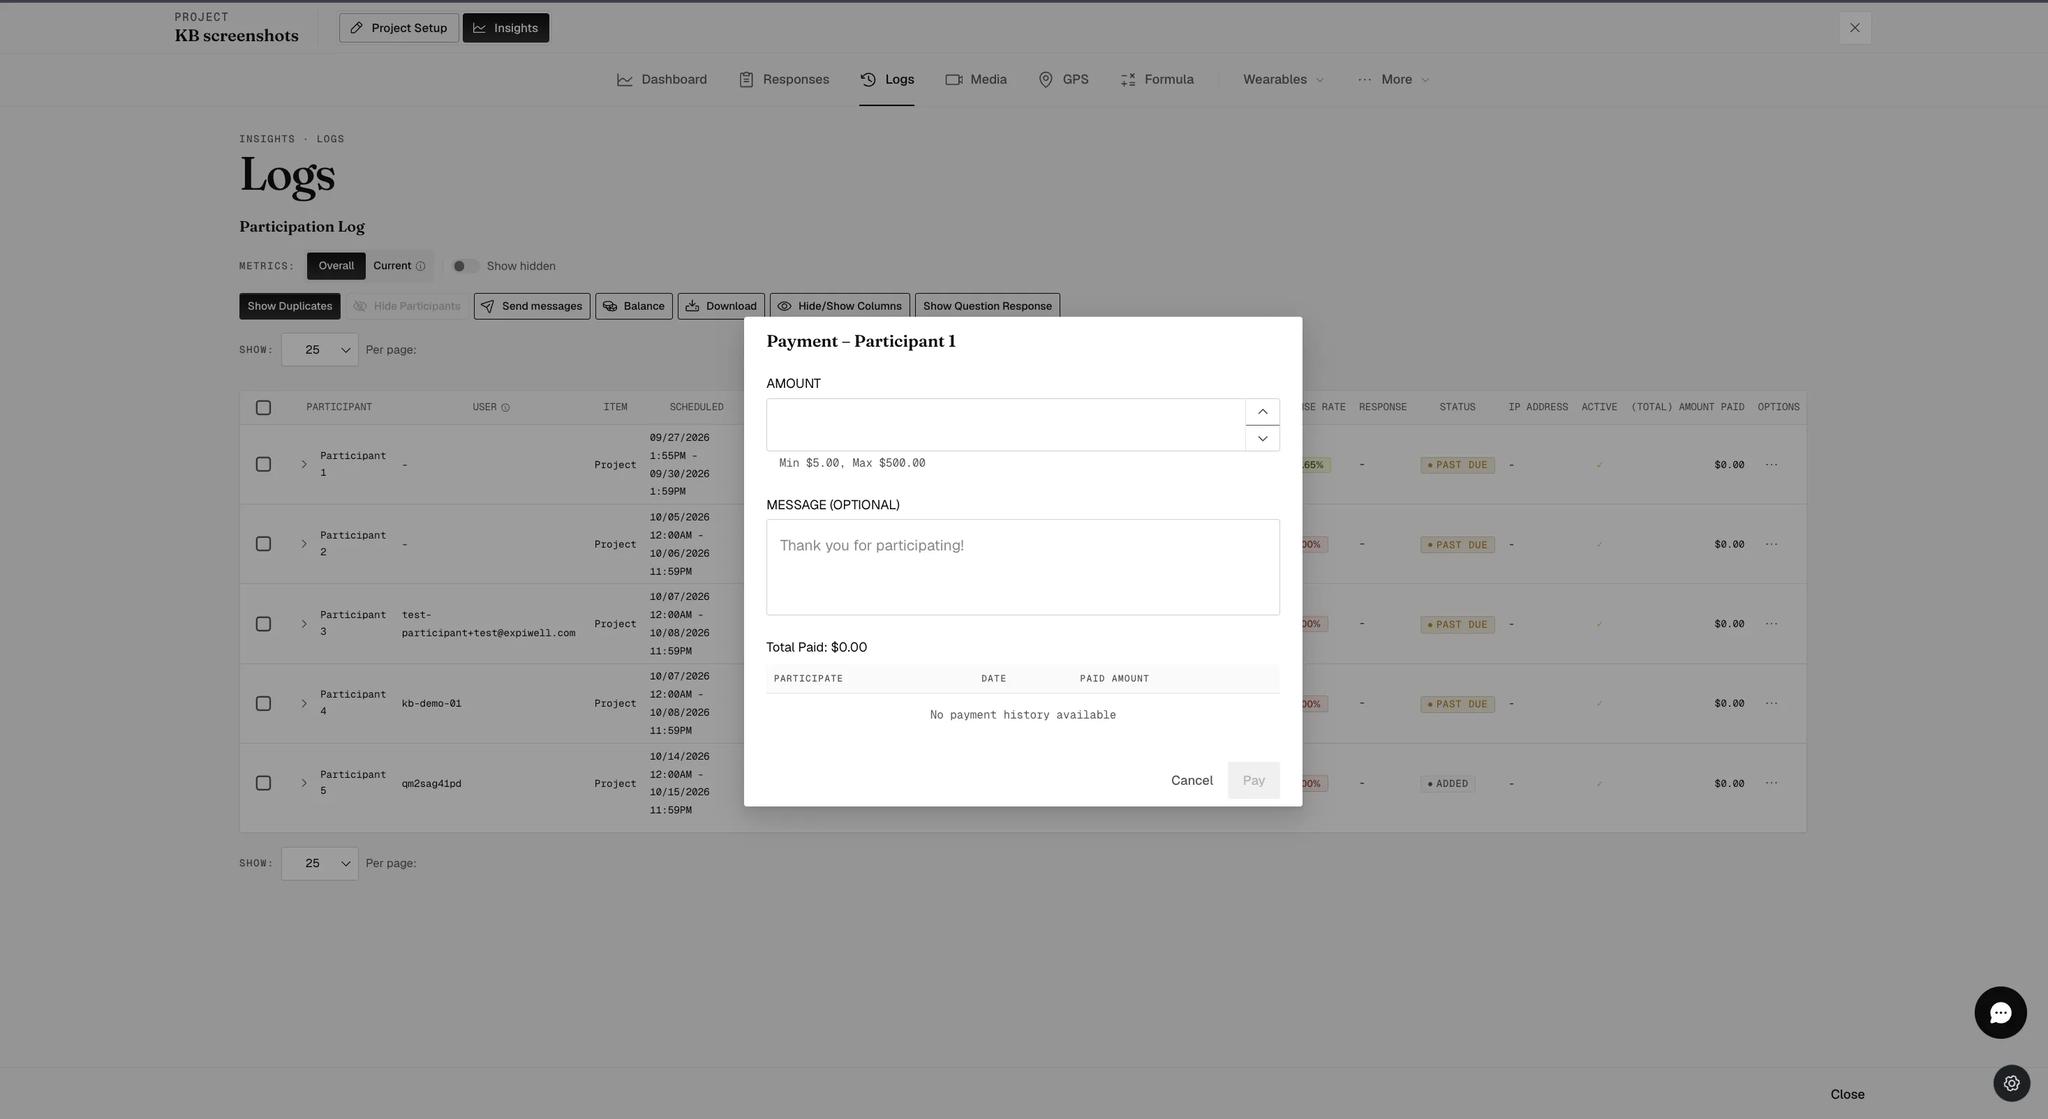Open the bottom Show per-page dropdown
The height and width of the screenshot is (1119, 2048).
coord(320,864)
